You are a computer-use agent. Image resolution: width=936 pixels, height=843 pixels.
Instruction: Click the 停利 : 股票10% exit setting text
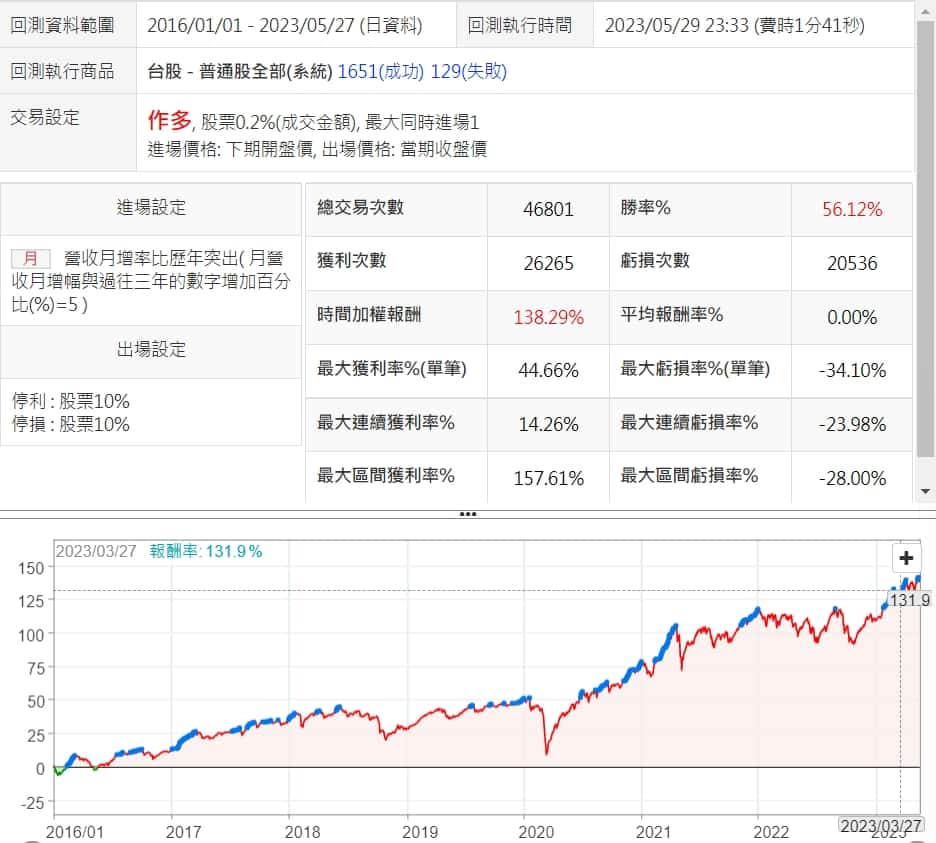click(x=71, y=401)
